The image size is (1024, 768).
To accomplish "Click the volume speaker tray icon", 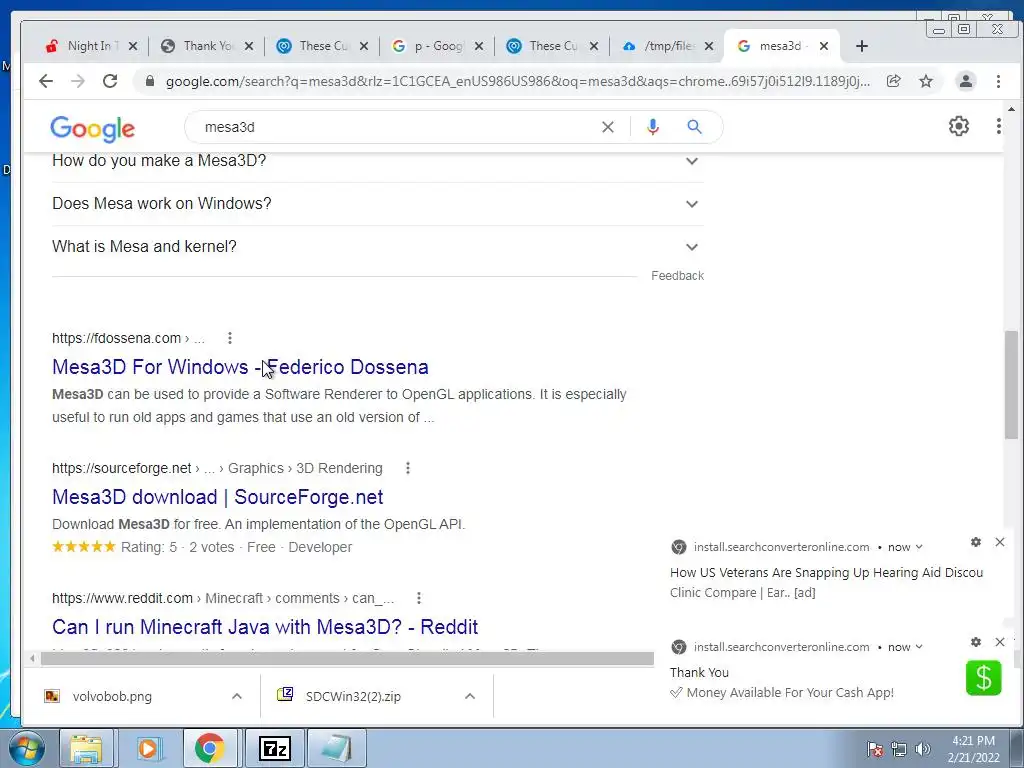I will click(923, 749).
